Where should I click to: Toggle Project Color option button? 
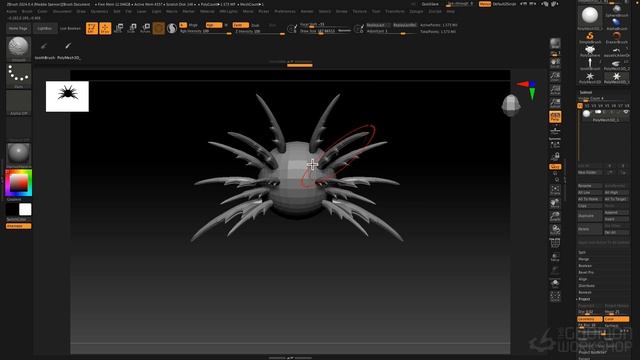click(x=616, y=319)
